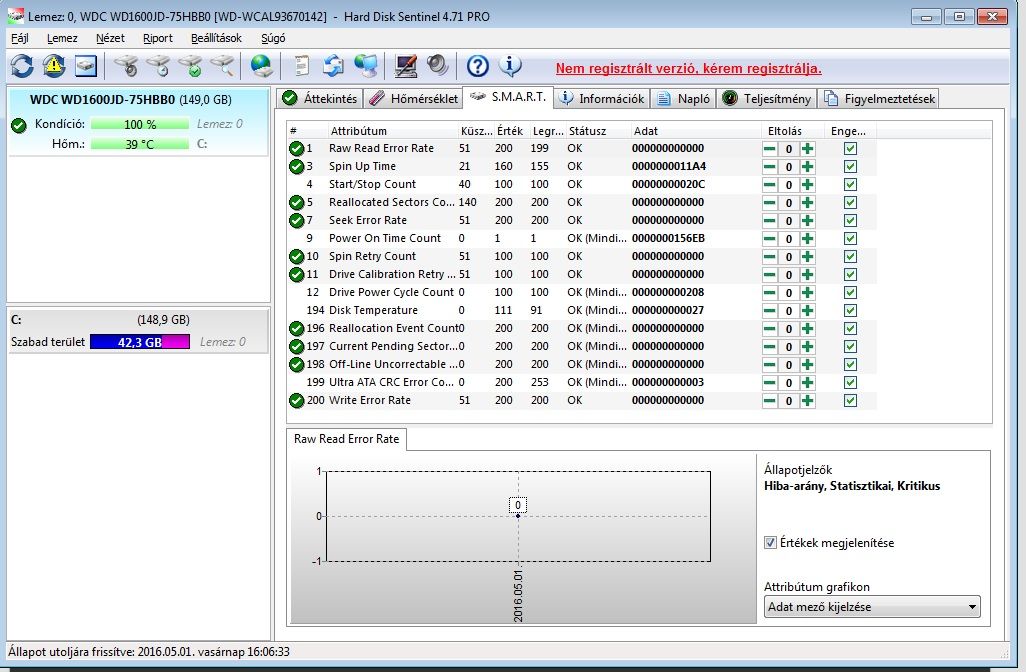This screenshot has width=1026, height=672.
Task: Click the hard disk panel toolbar icon
Action: tap(86, 65)
